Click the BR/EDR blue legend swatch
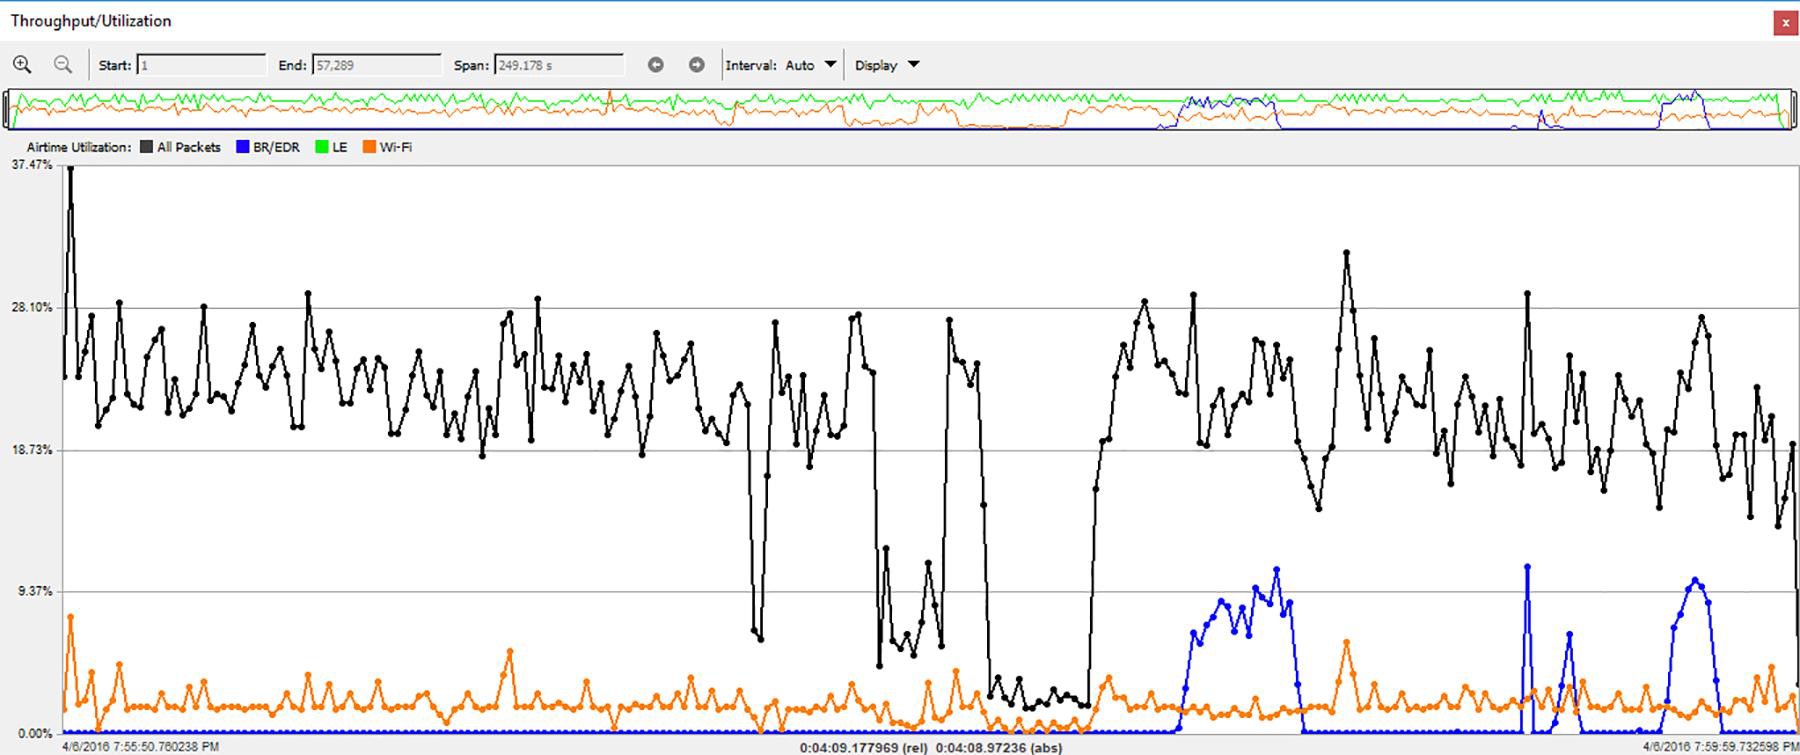This screenshot has height=755, width=1800. 242,147
